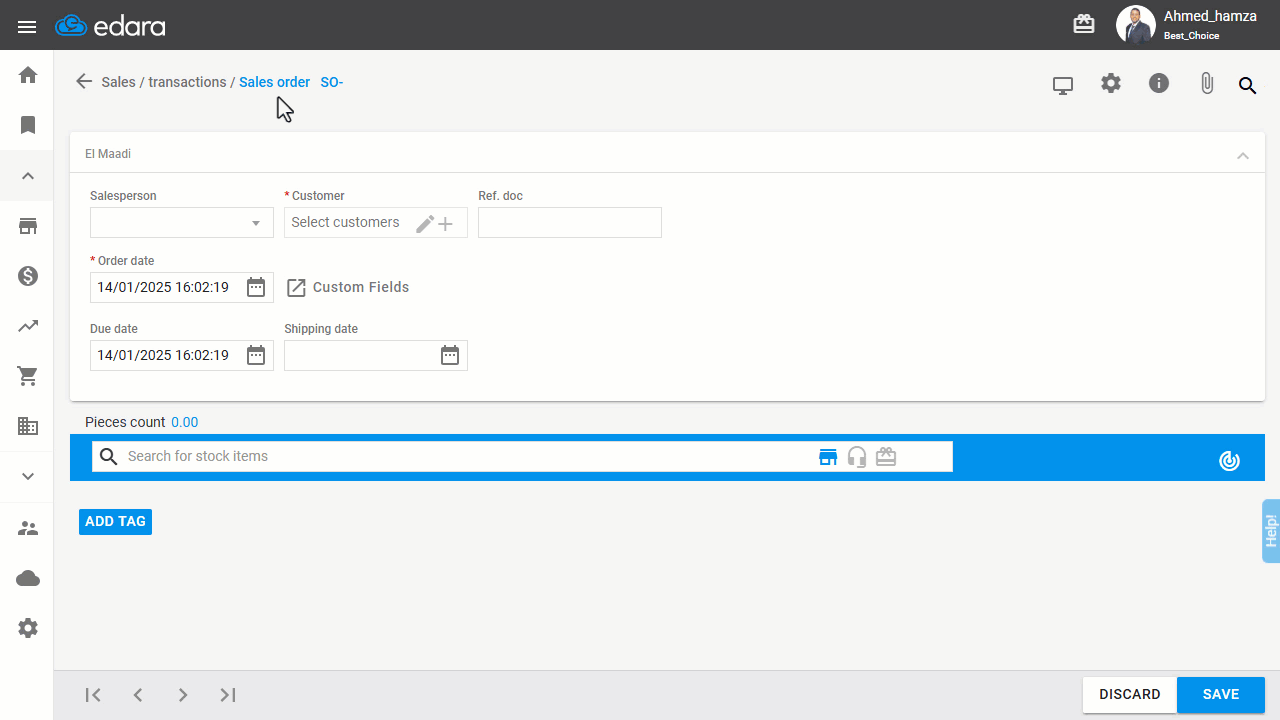
Task: Click the header search magnifier
Action: [1247, 85]
